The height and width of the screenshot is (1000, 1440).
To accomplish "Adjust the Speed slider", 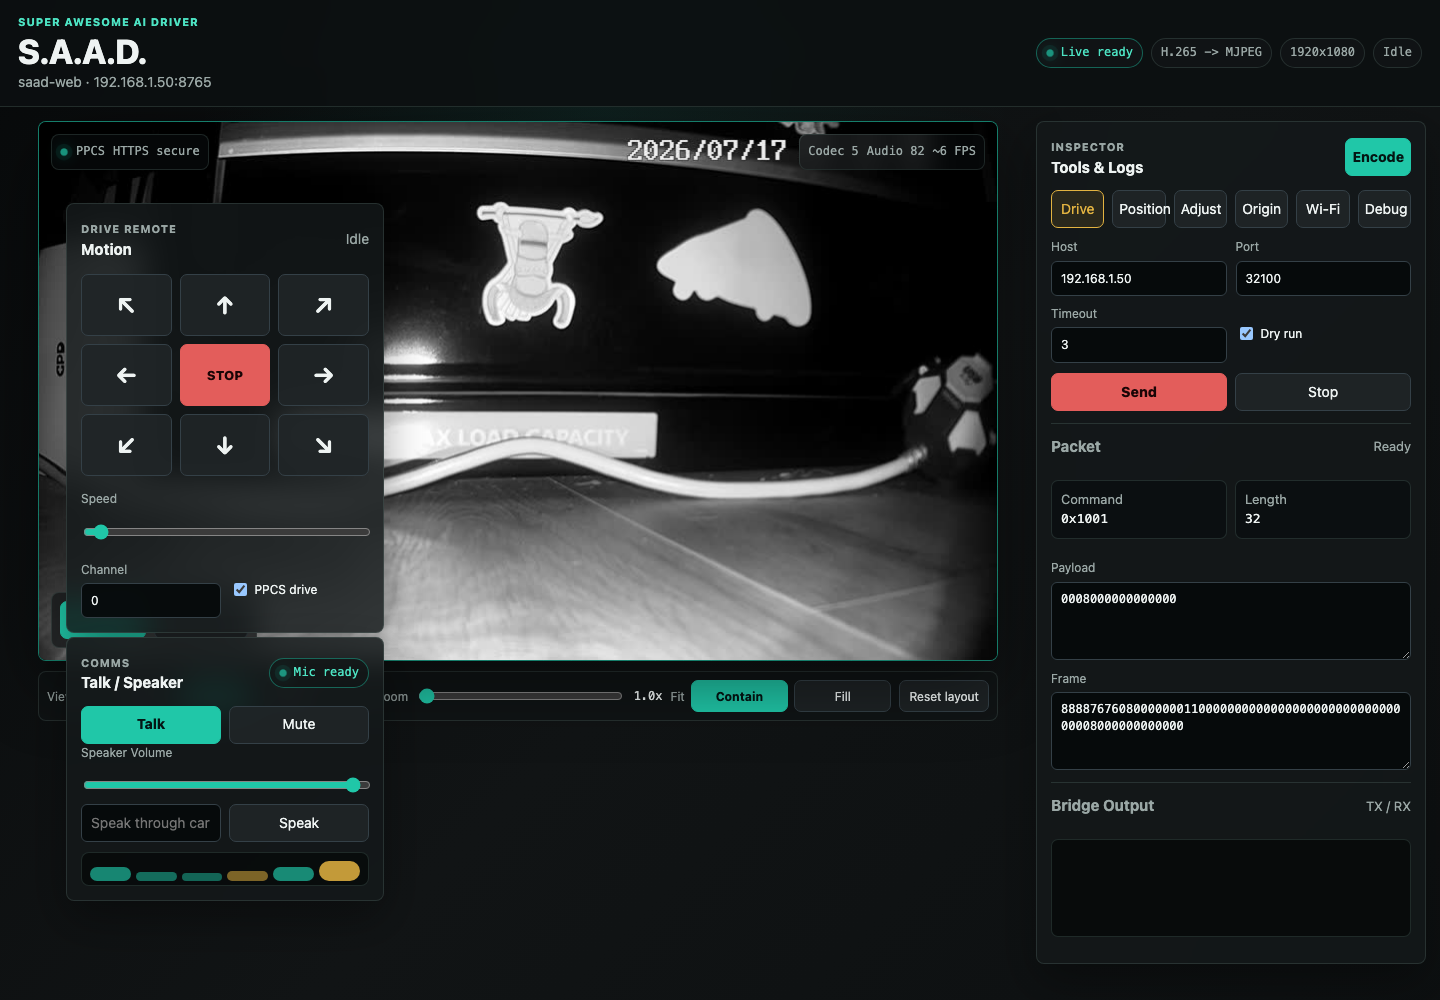I will (226, 532).
